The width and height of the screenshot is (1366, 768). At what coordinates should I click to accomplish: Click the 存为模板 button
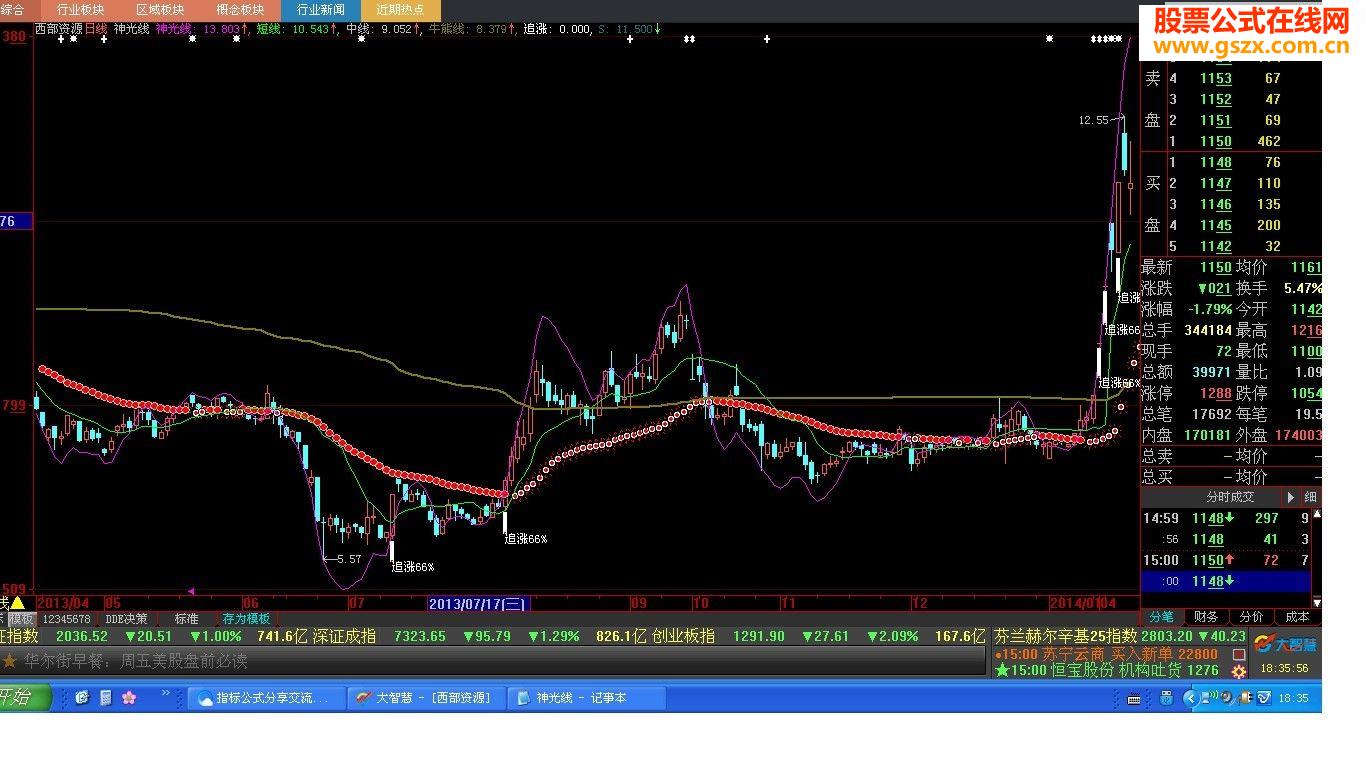tap(245, 618)
